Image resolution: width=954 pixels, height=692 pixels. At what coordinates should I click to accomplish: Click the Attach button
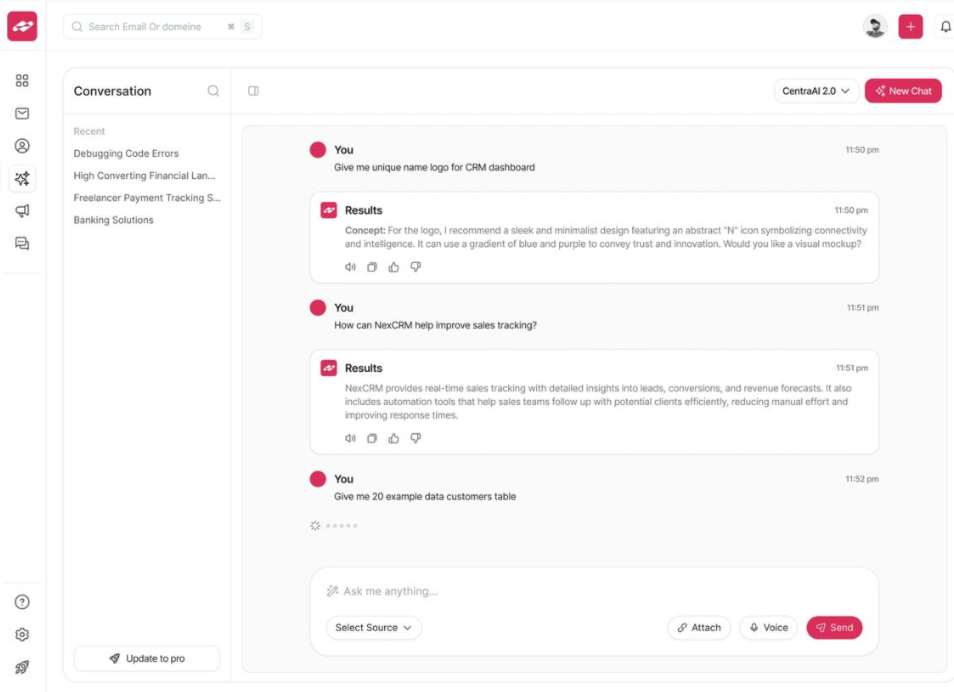coord(699,627)
